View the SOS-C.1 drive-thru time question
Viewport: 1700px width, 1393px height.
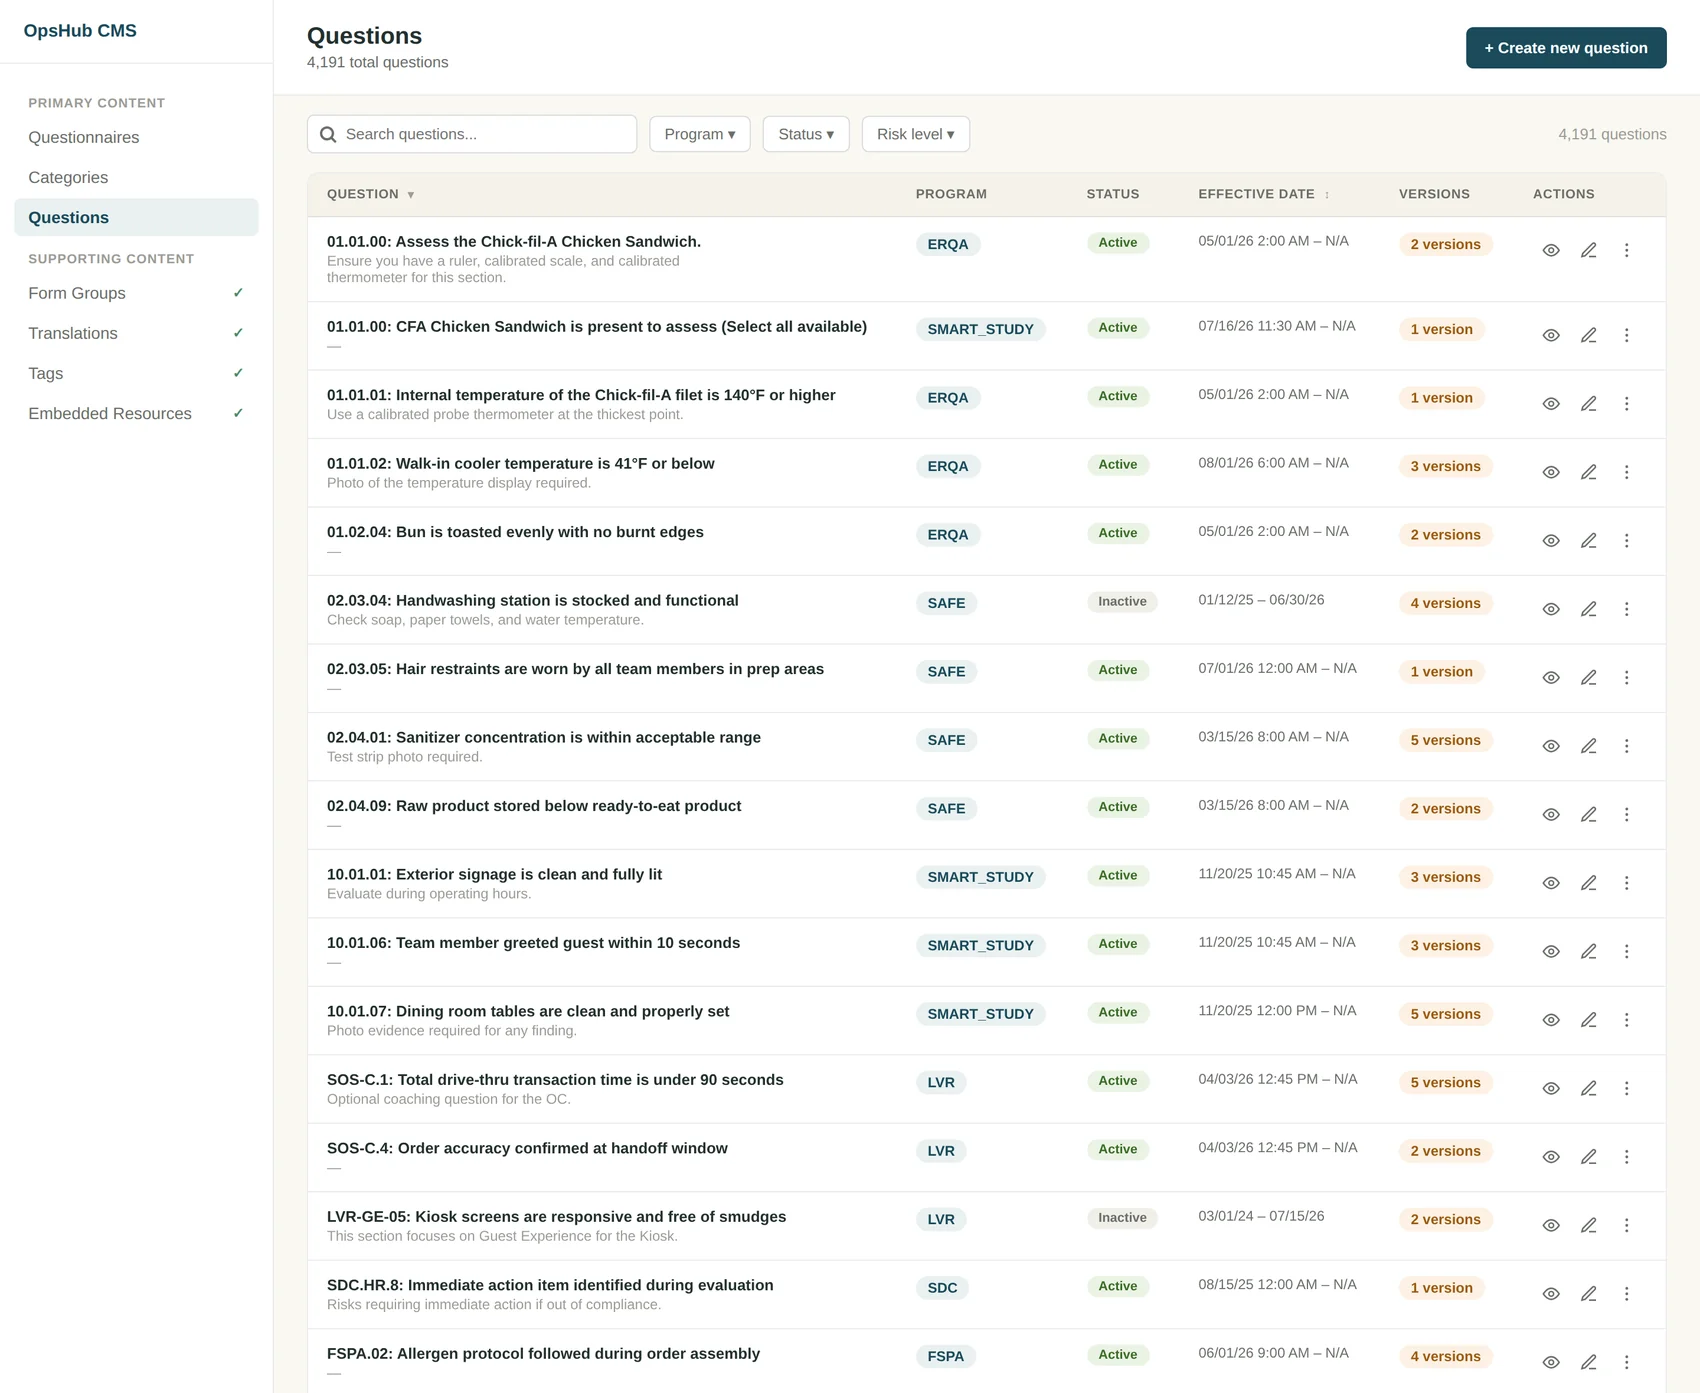pyautogui.click(x=1551, y=1088)
